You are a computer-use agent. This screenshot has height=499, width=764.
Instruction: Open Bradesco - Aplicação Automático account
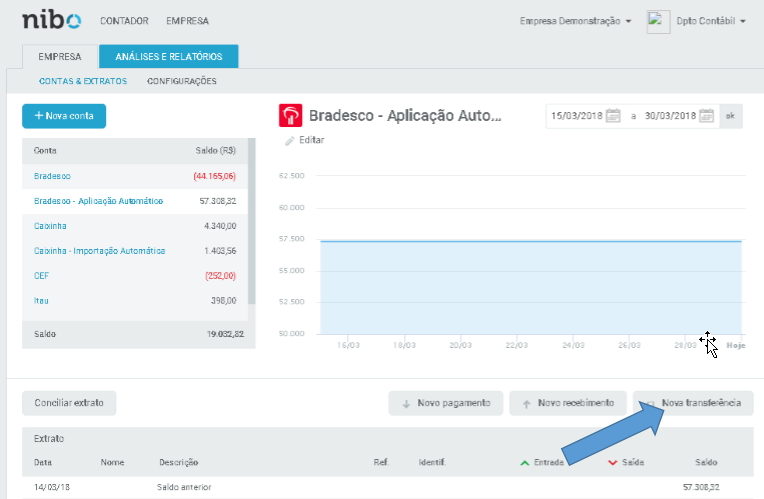(98, 201)
